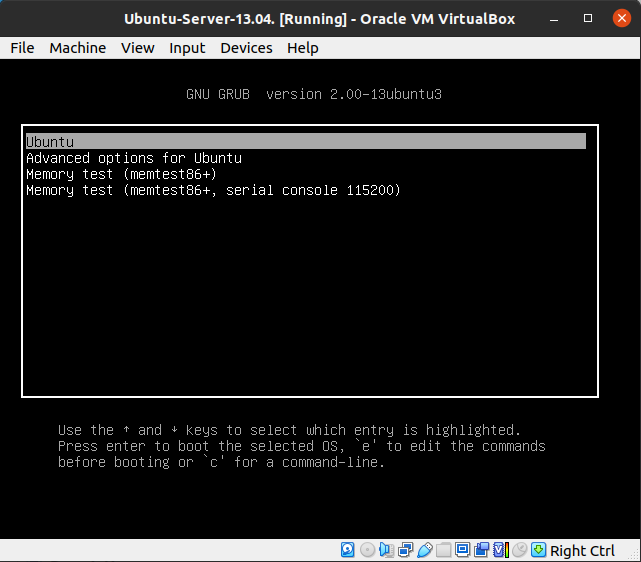This screenshot has height=562, width=641.
Task: Click the keyboard capture green arrow icon
Action: [538, 550]
